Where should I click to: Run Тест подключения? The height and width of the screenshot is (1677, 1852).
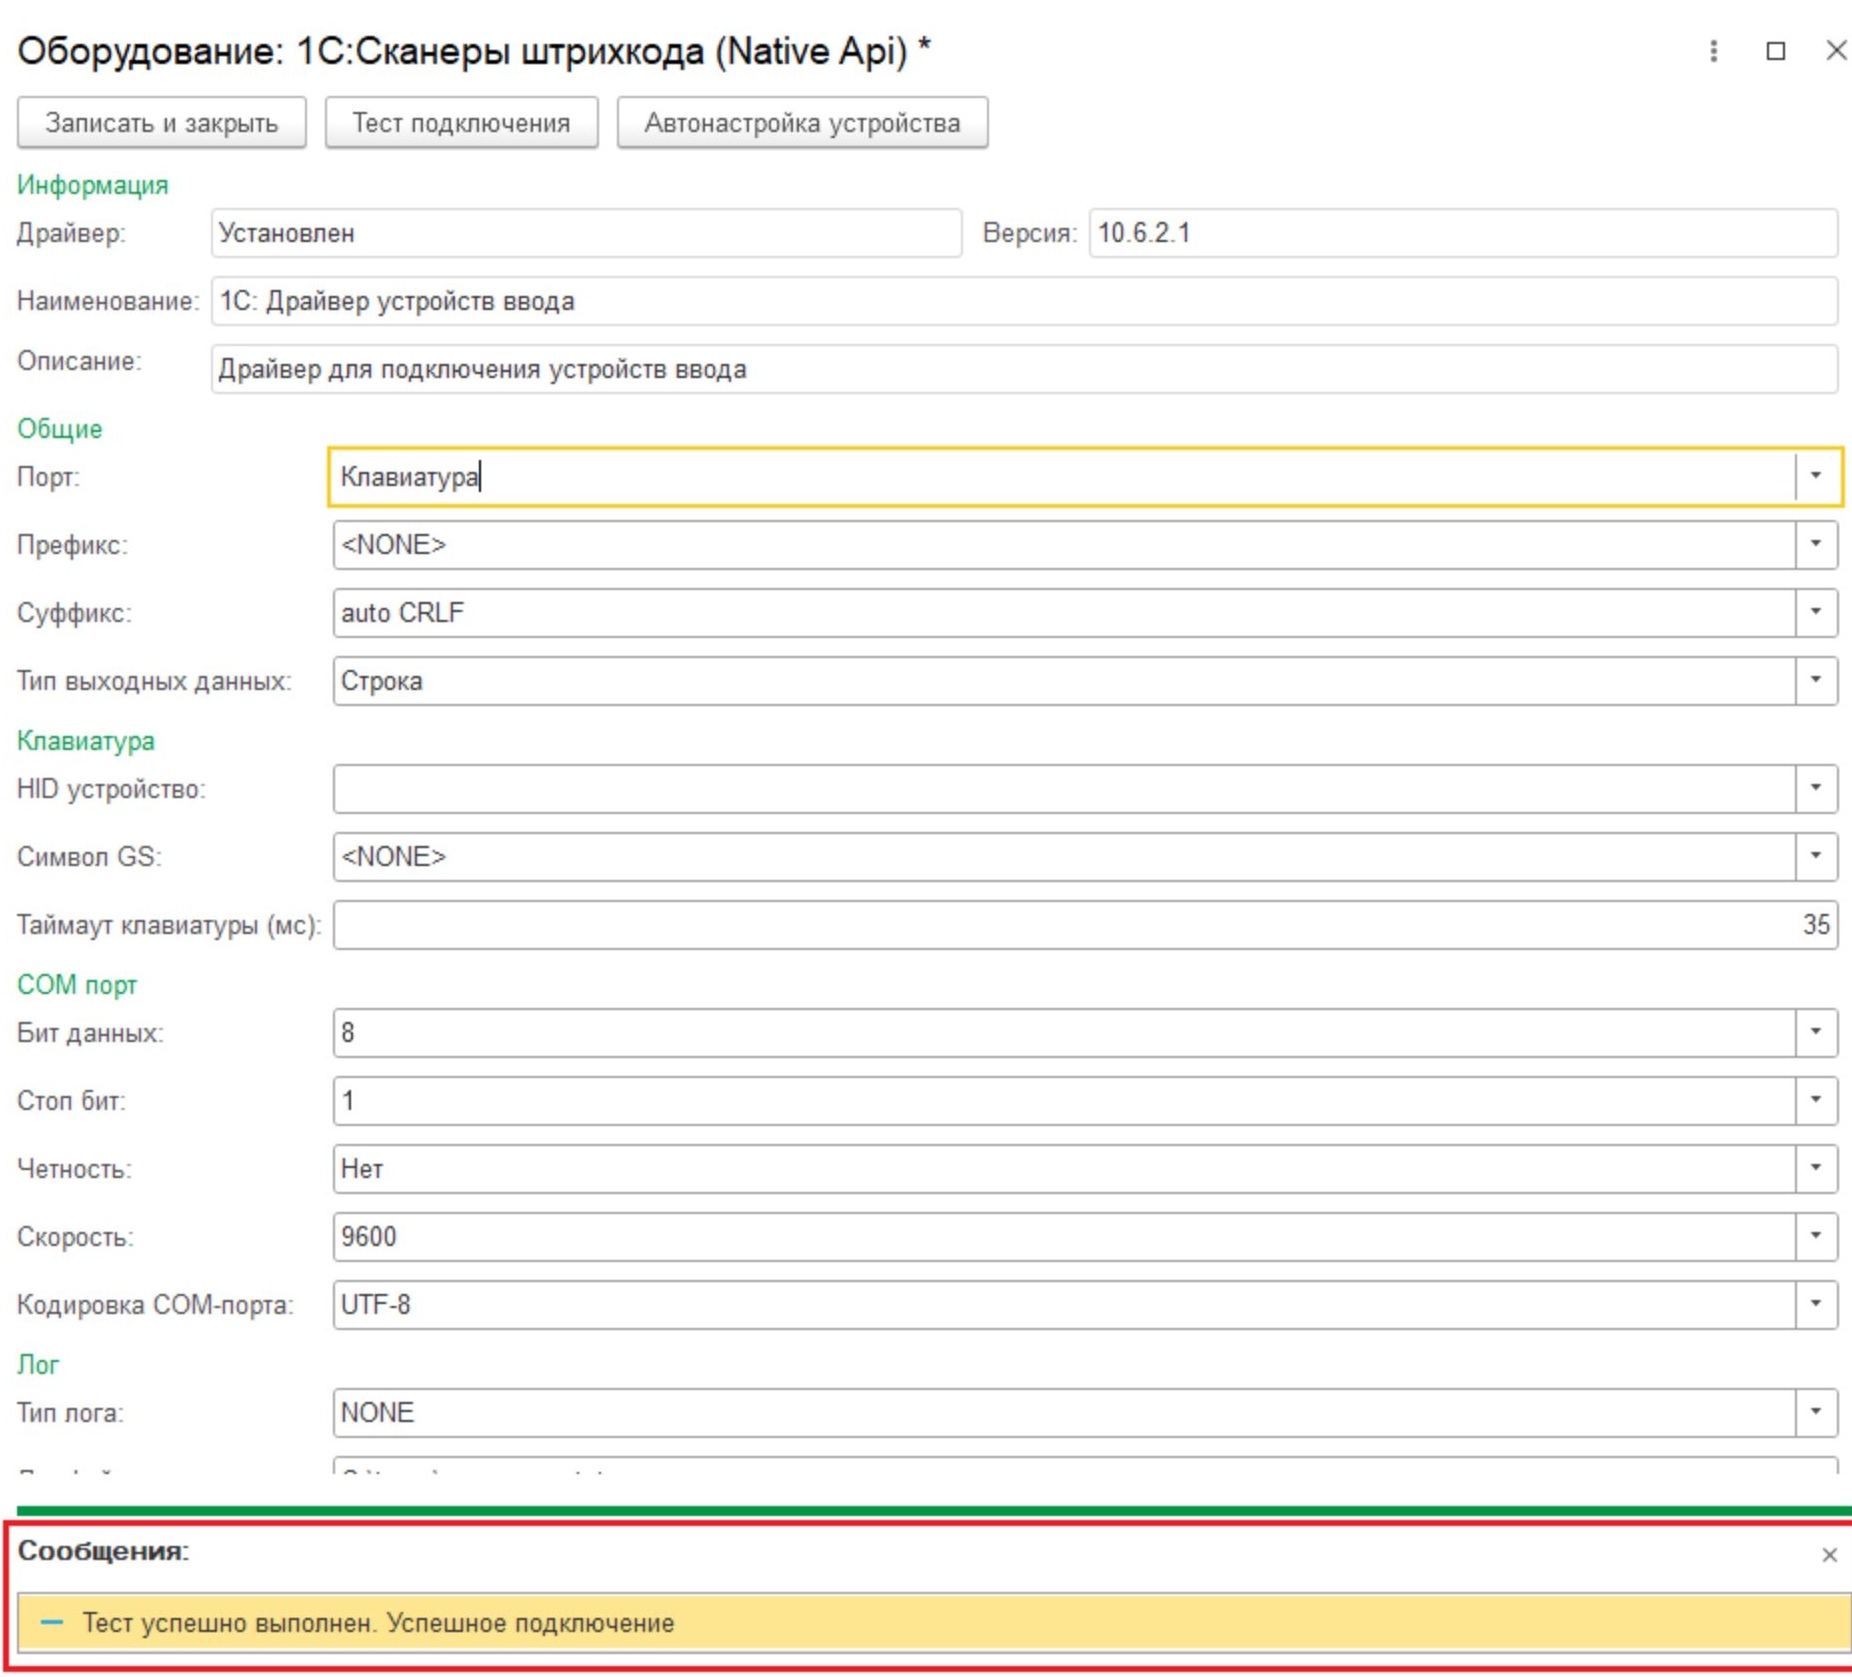[x=461, y=123]
